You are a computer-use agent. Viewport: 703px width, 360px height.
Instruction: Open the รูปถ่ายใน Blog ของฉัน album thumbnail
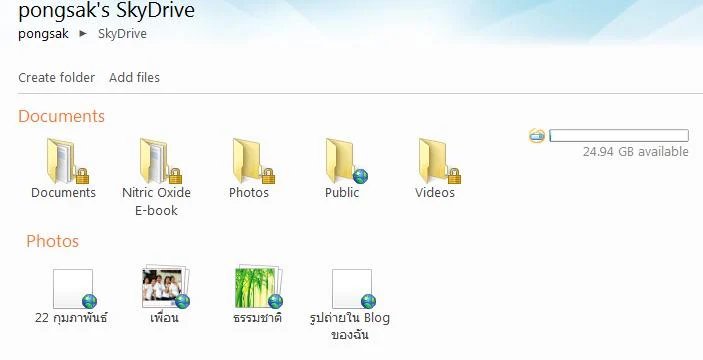click(x=354, y=289)
